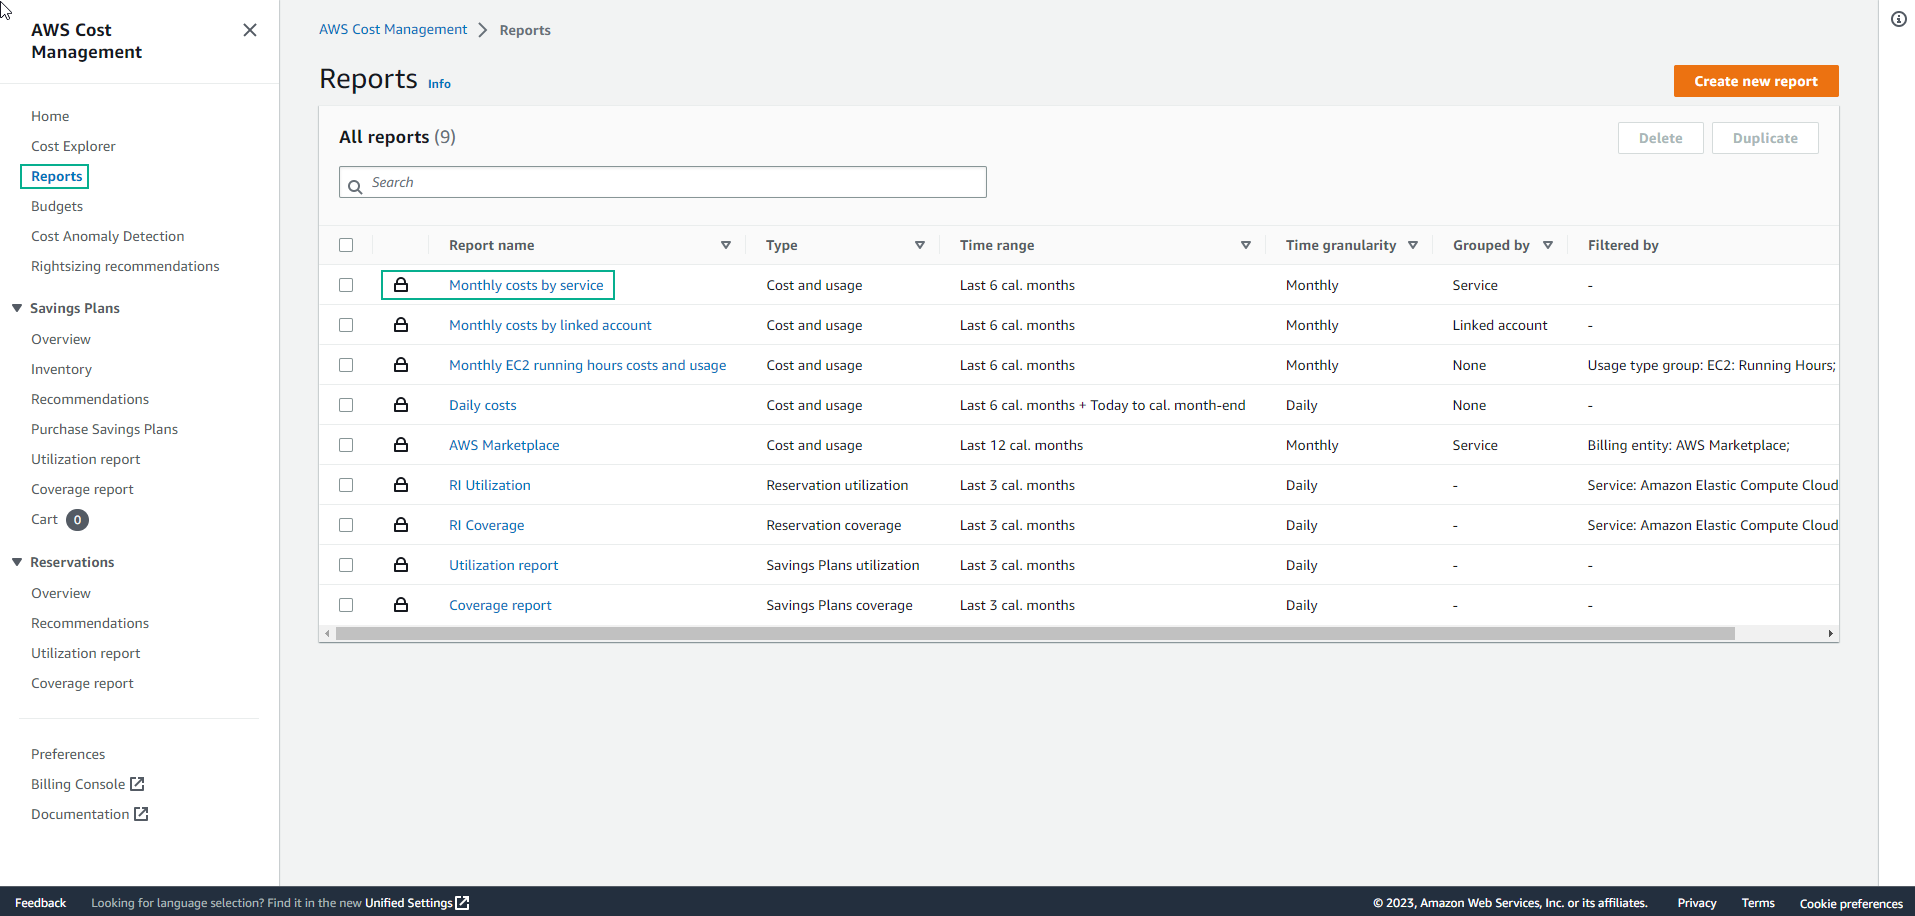Focus the reports Search field
The width and height of the screenshot is (1915, 916).
(x=663, y=182)
